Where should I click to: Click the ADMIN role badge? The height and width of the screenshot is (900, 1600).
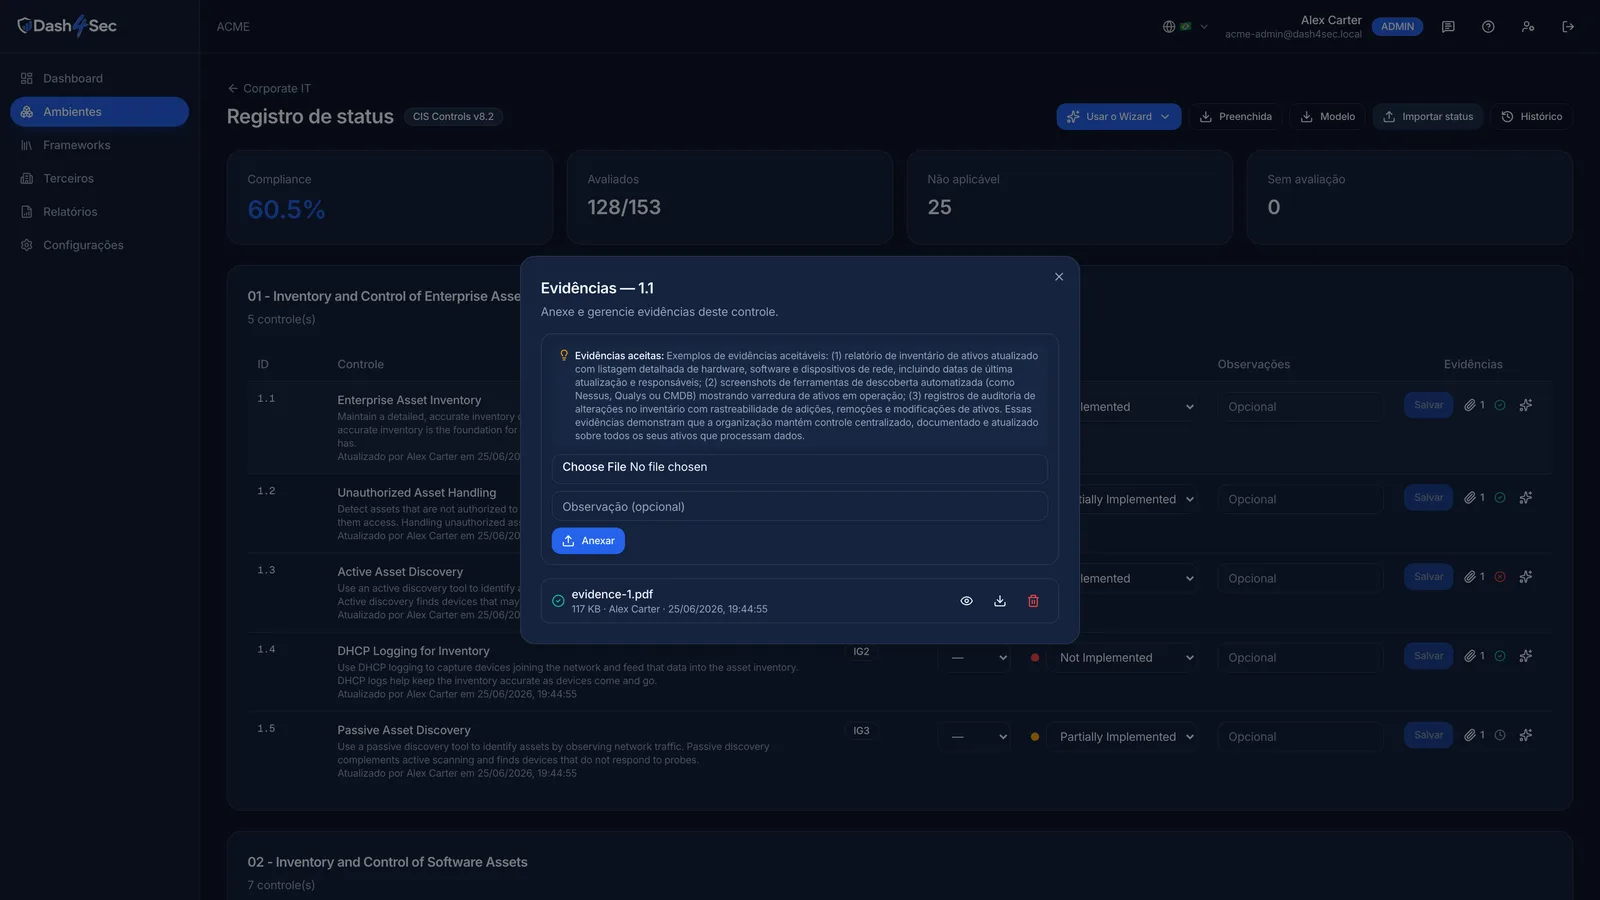pos(1397,27)
